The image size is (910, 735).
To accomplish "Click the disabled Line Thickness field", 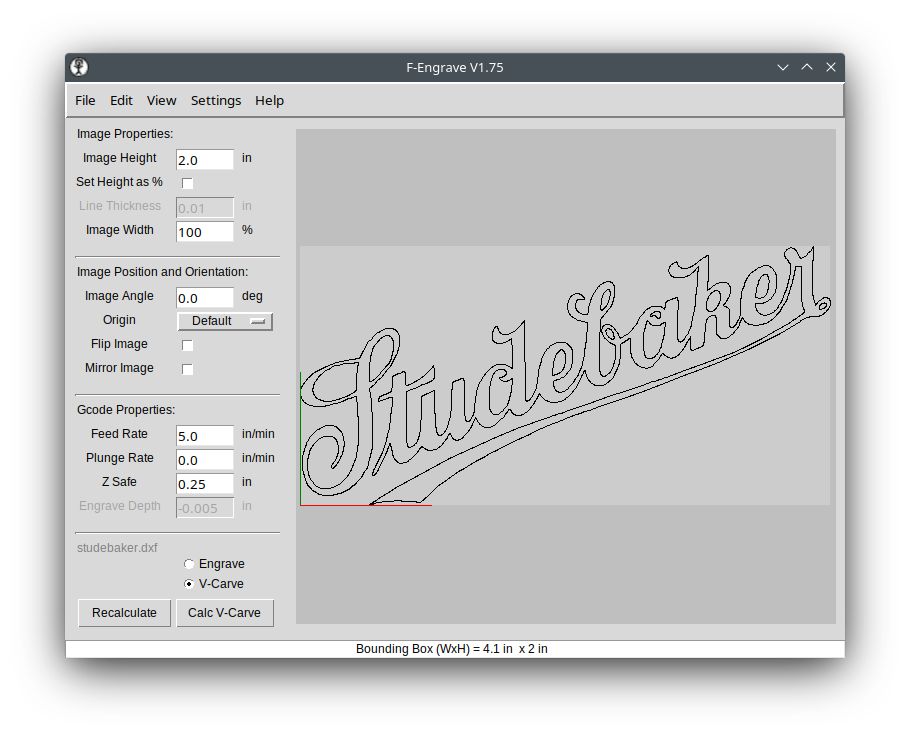I will pos(205,208).
